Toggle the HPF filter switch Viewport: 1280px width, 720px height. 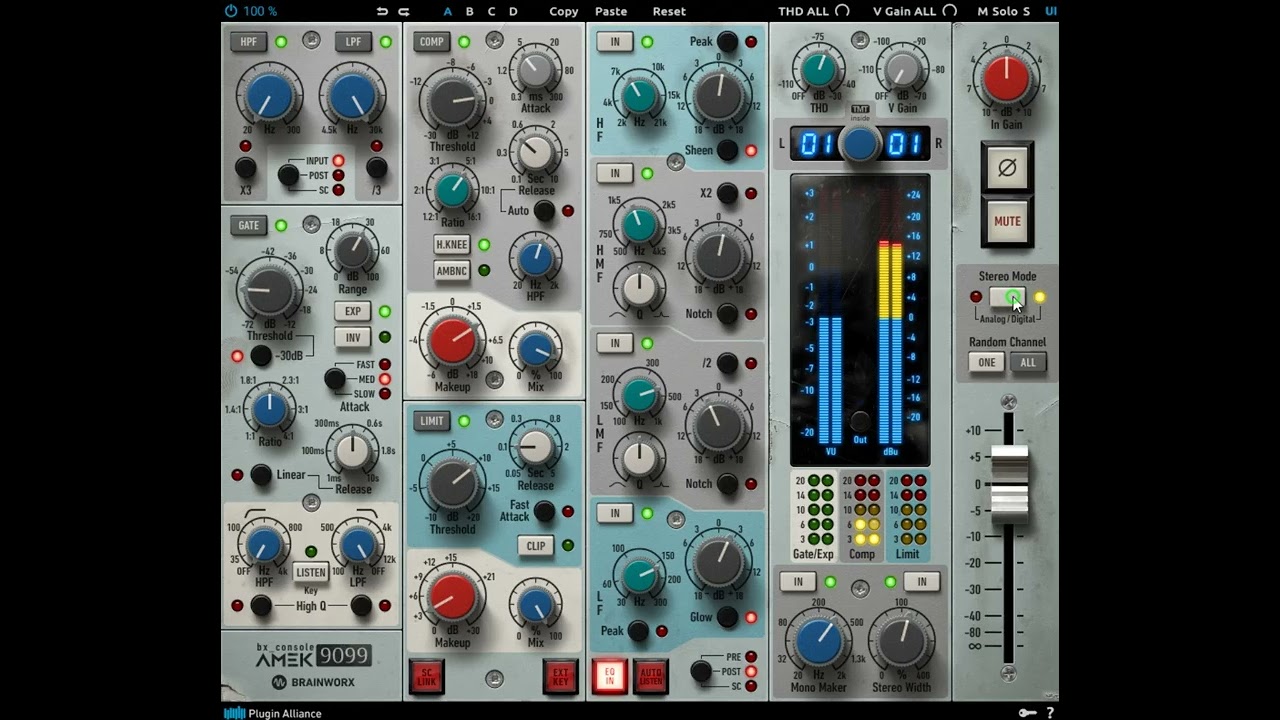coord(248,42)
